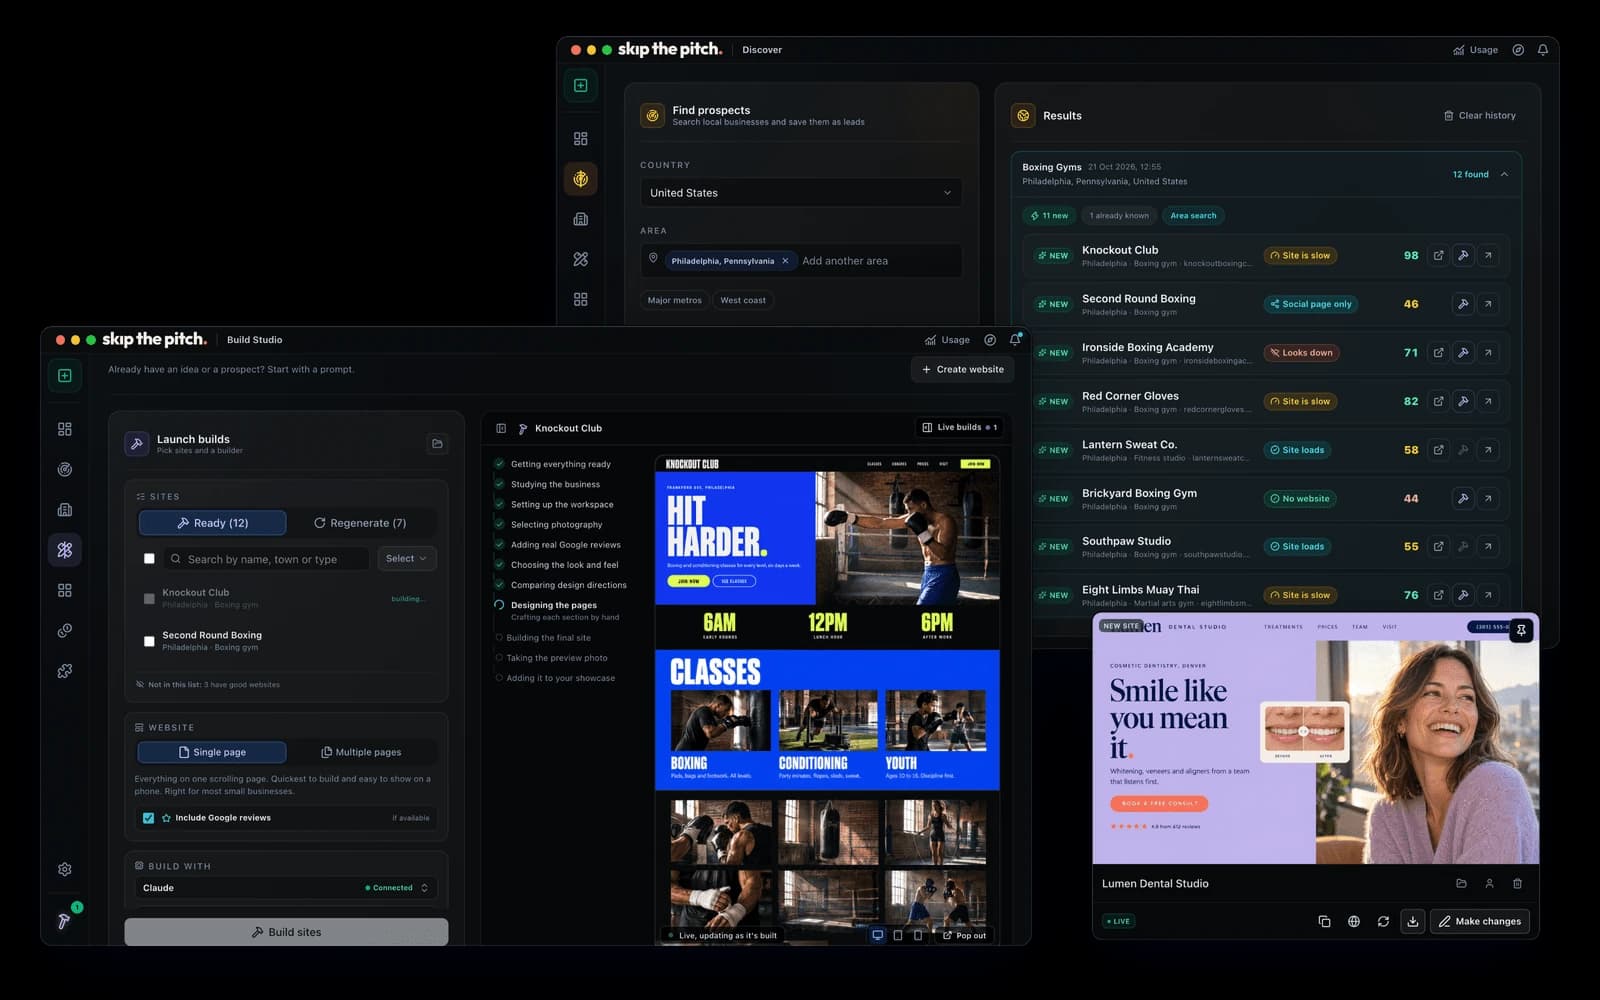The width and height of the screenshot is (1600, 1000).
Task: Filter results by 1 already known
Action: [1119, 216]
